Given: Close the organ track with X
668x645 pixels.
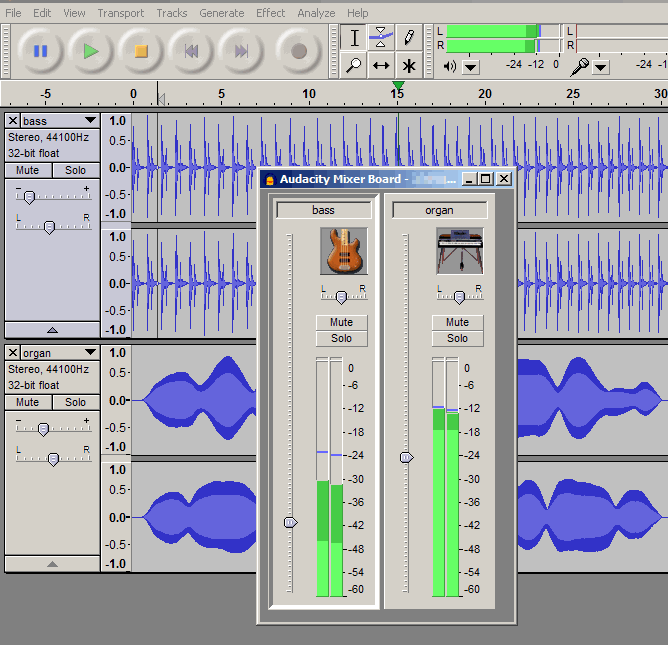Looking at the screenshot, I should click(x=13, y=353).
